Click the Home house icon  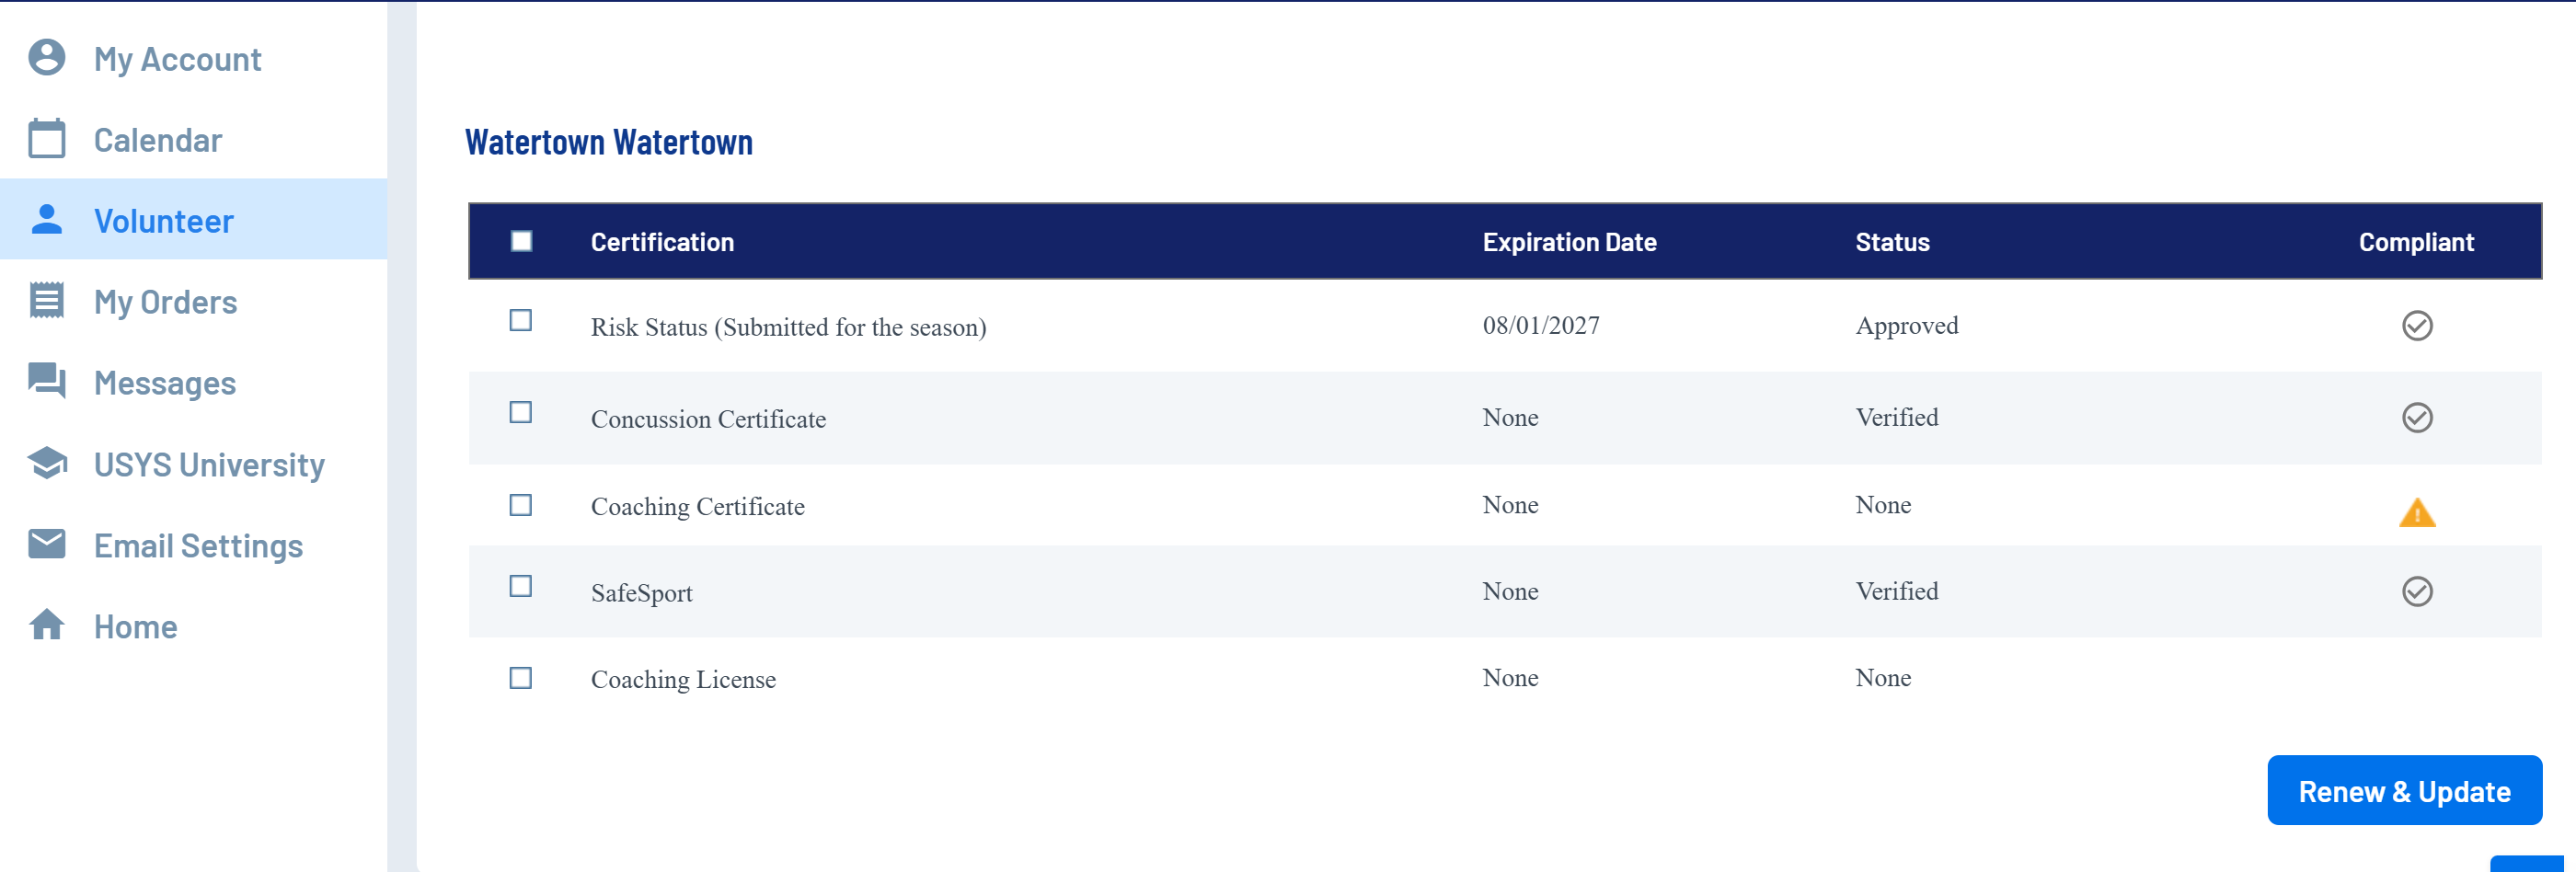[47, 625]
